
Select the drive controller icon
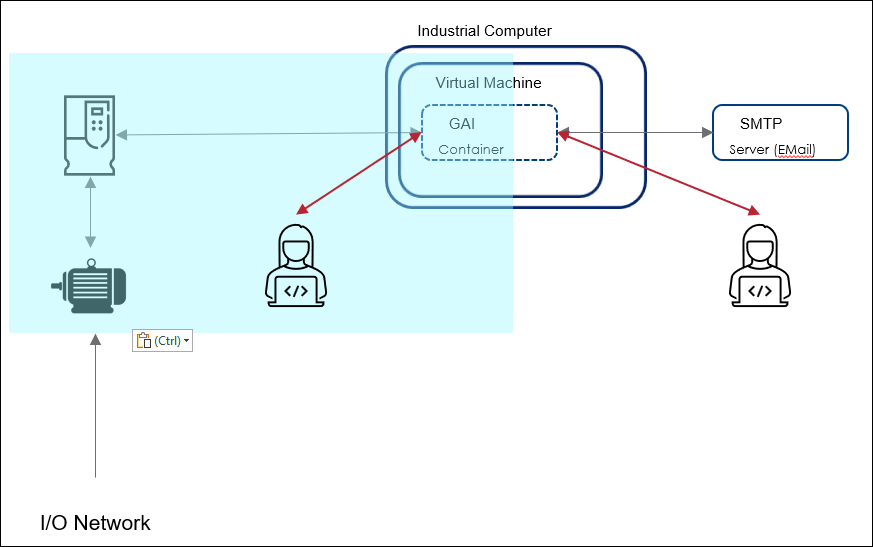coord(89,133)
